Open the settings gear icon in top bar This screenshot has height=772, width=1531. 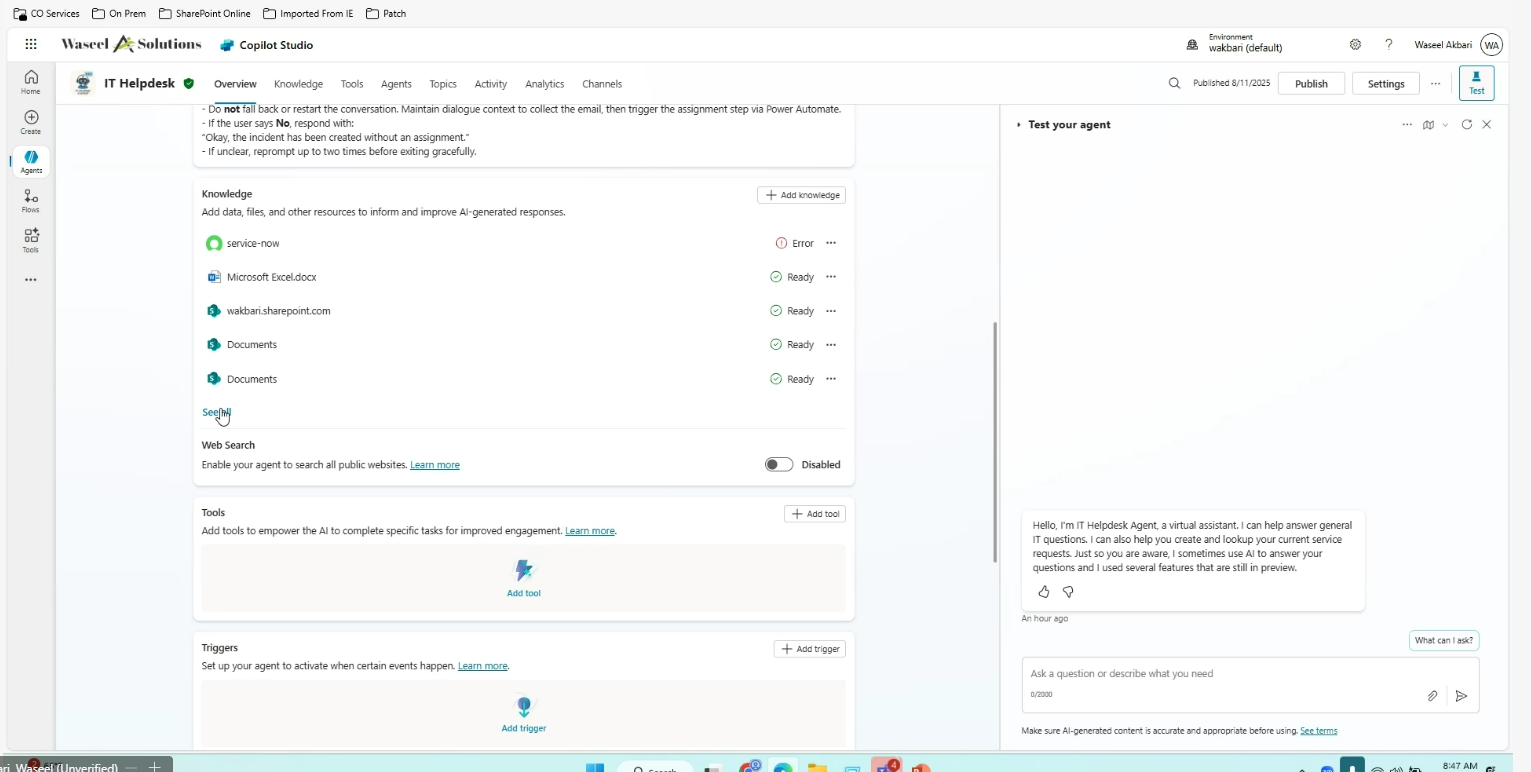(1355, 45)
